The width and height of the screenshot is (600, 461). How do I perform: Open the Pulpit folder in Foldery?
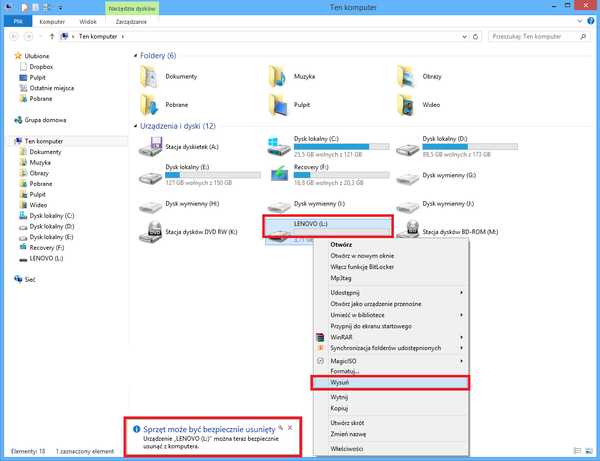coord(278,105)
